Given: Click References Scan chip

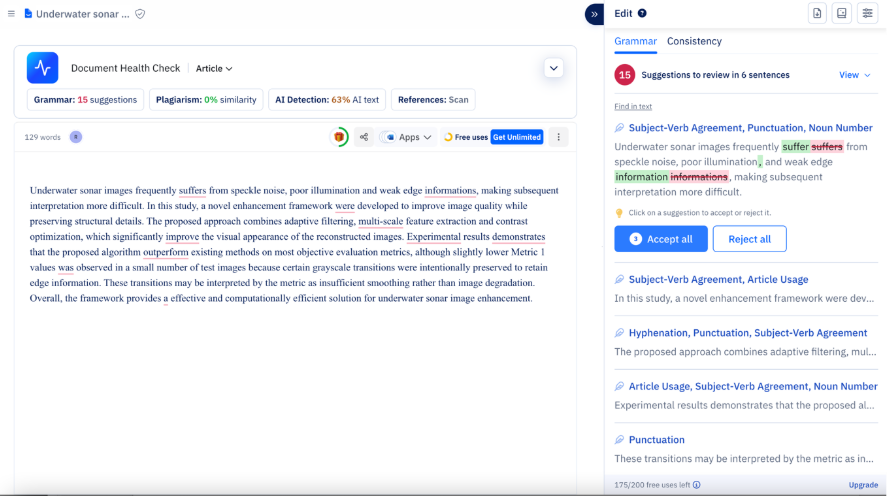Looking at the screenshot, I should [433, 100].
